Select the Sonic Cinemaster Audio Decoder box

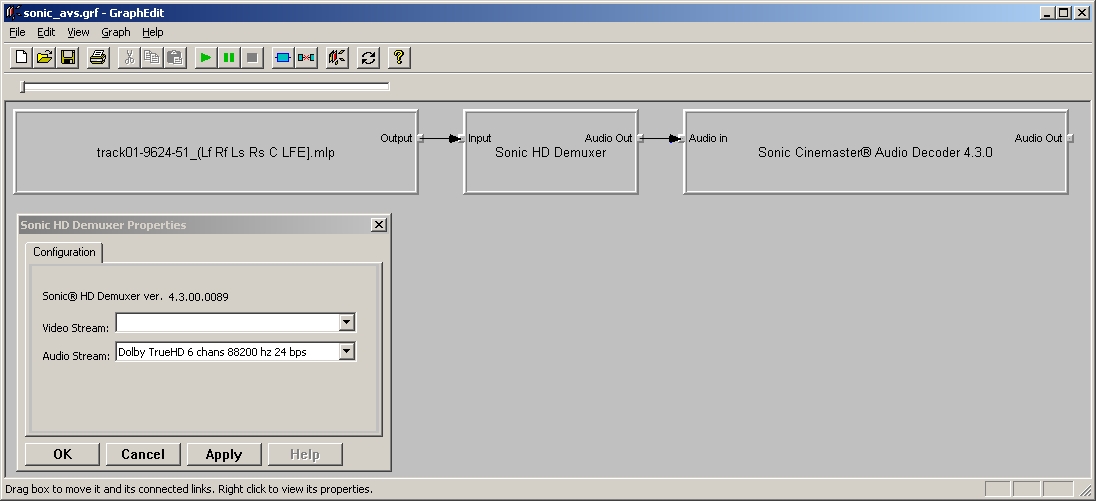pyautogui.click(x=876, y=152)
